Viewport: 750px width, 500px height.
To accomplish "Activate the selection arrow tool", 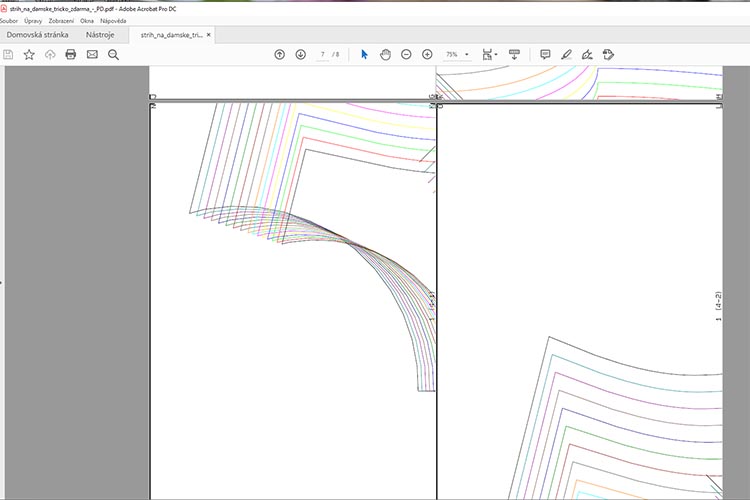I will 364,54.
